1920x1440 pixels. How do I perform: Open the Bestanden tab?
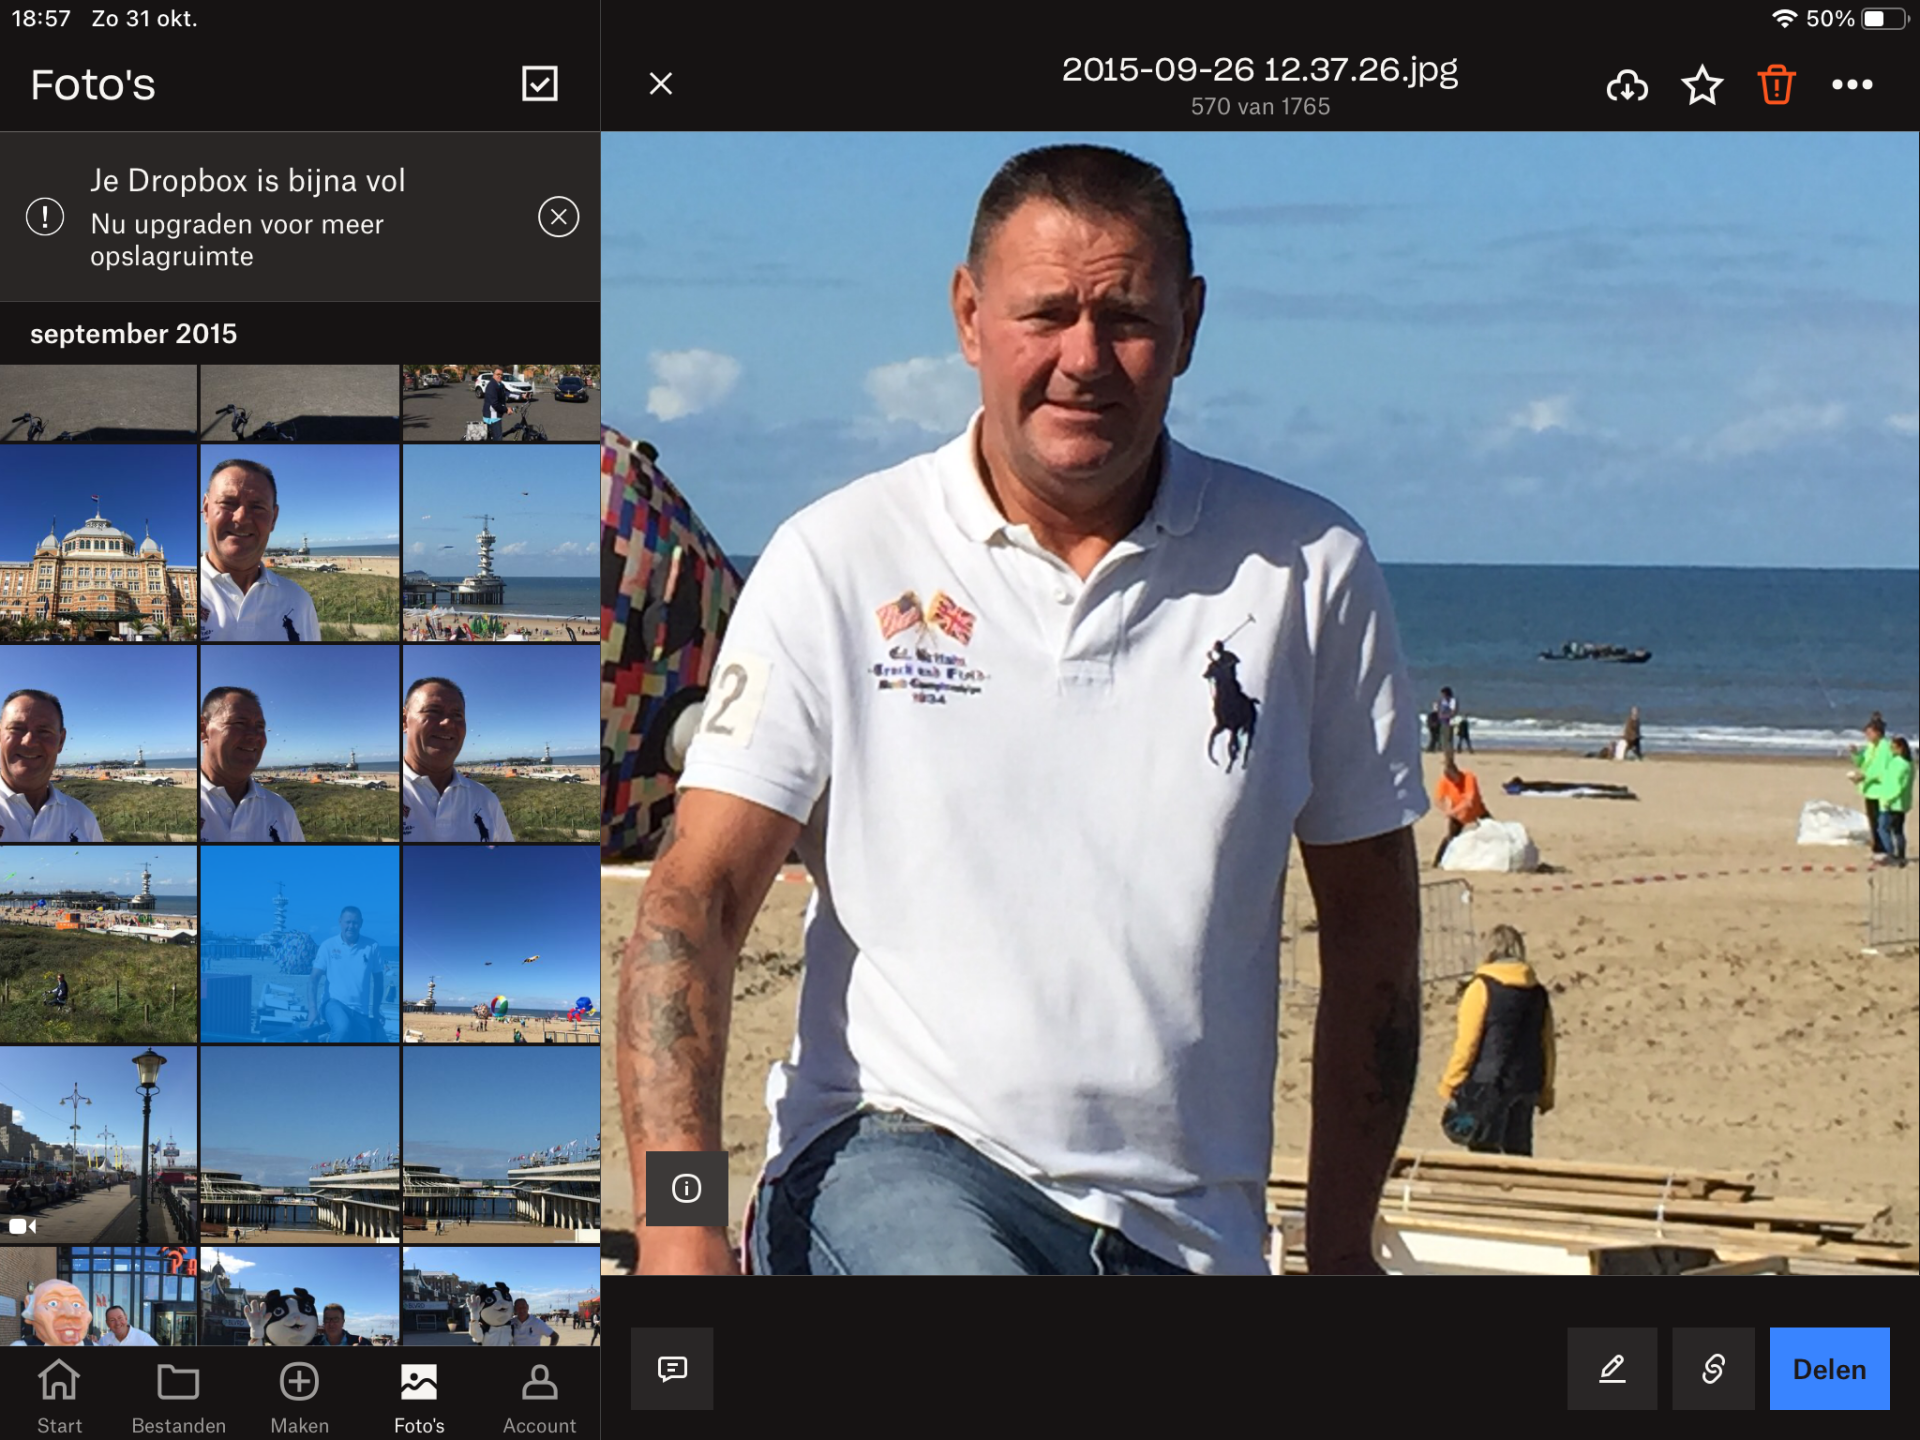(x=179, y=1396)
